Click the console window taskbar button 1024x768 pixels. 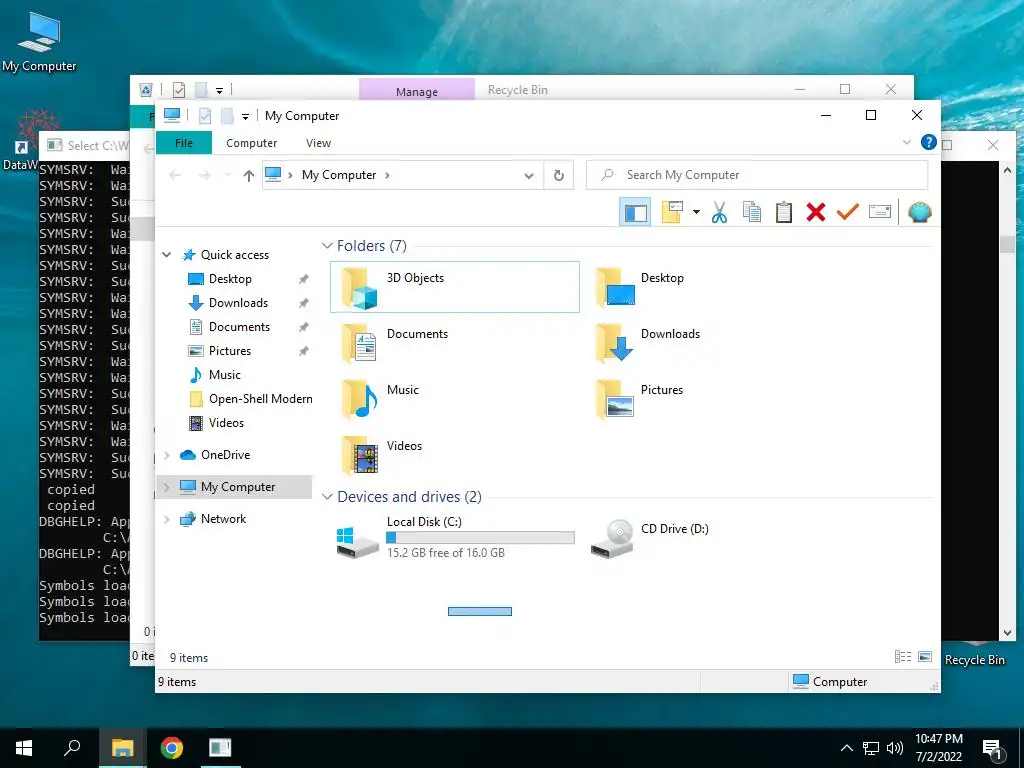[x=220, y=748]
